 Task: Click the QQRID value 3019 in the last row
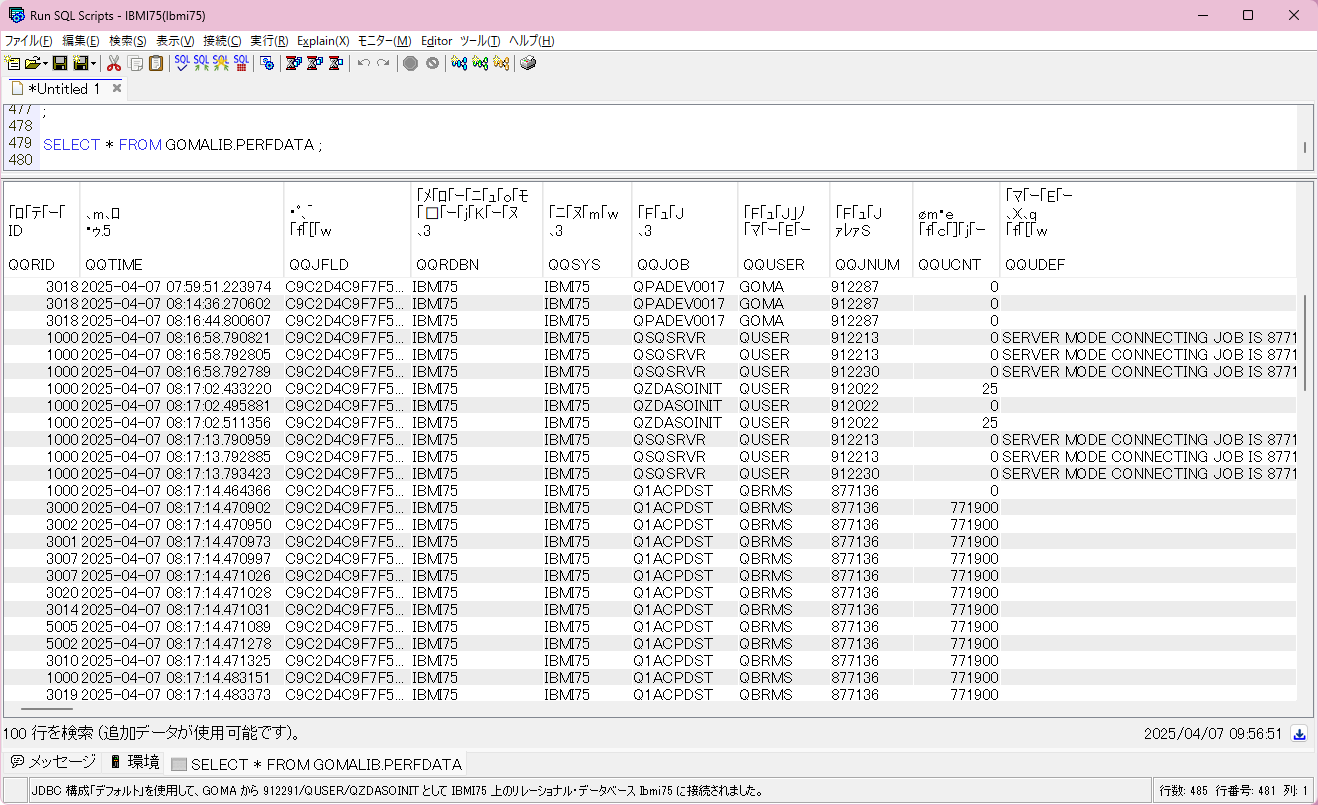click(62, 694)
